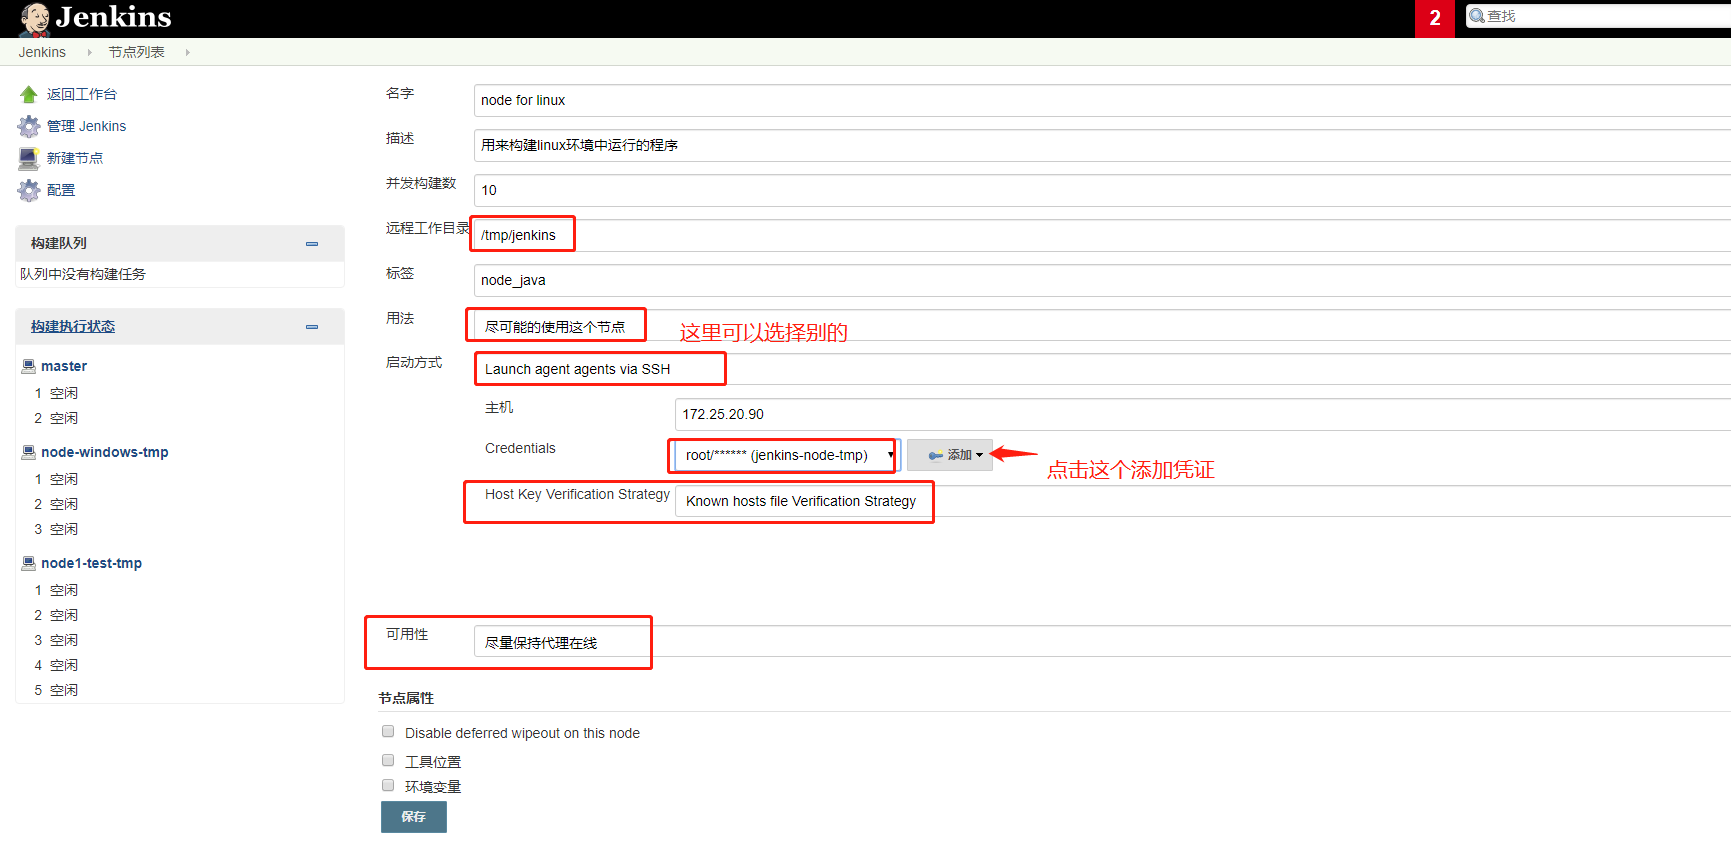Click 新建节点 link
The width and height of the screenshot is (1731, 845).
pyautogui.click(x=75, y=158)
